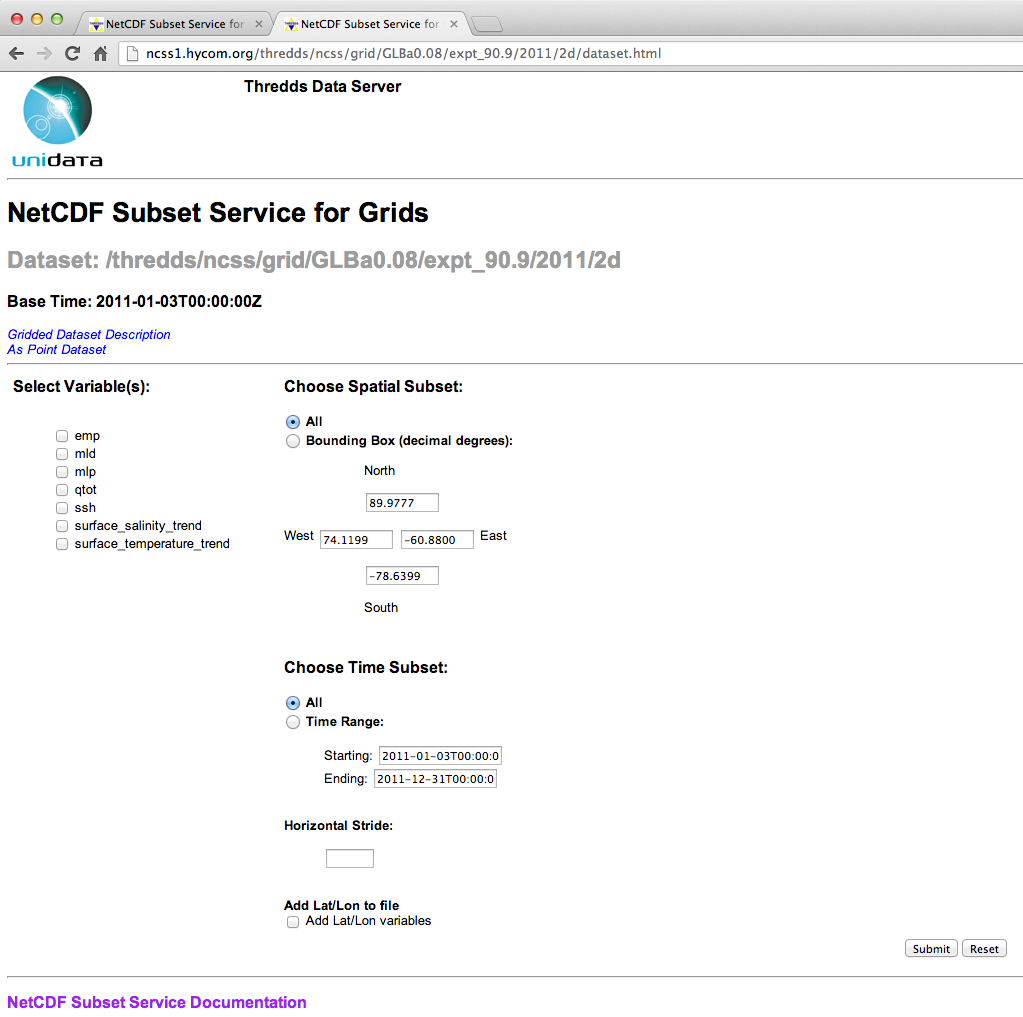Go to browser Home icon
This screenshot has width=1023, height=1017.
(x=100, y=54)
